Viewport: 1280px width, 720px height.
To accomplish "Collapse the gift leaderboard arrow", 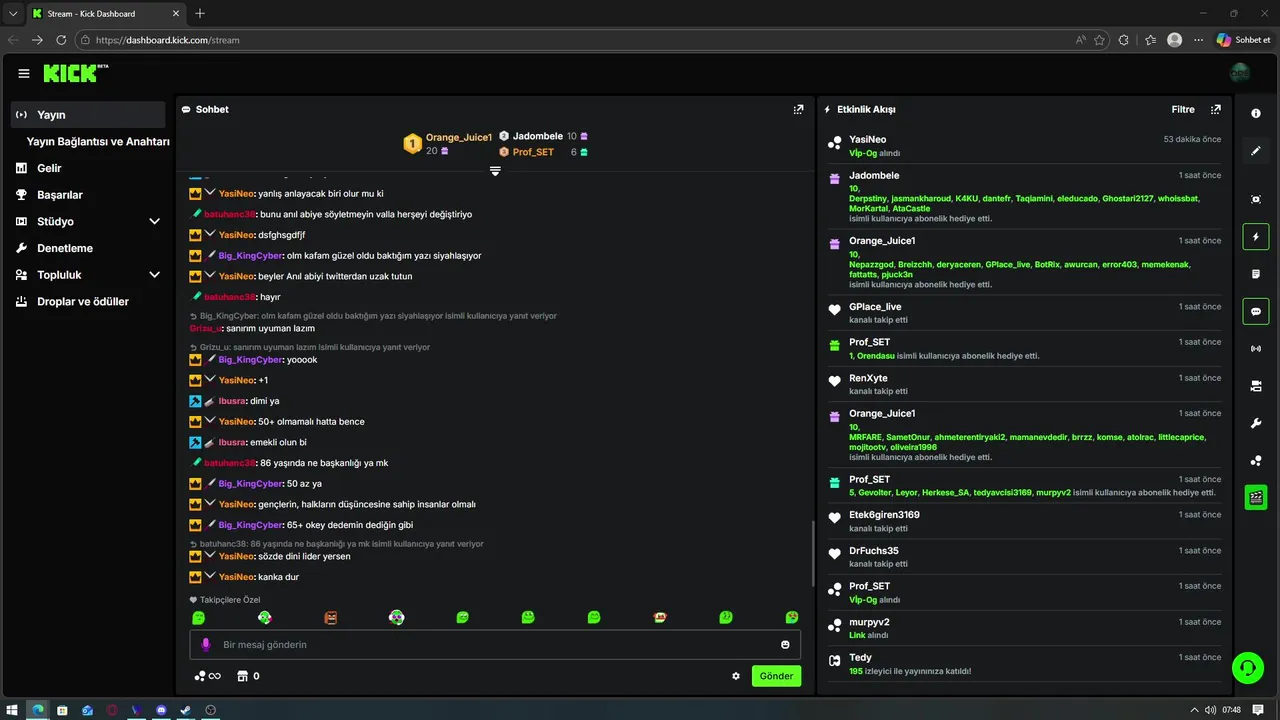I will (x=495, y=171).
